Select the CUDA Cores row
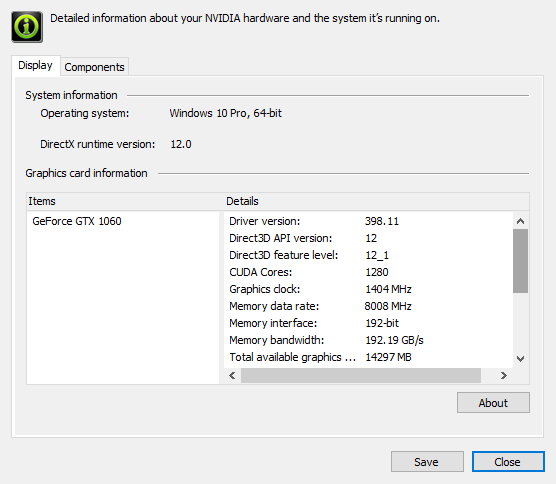Image resolution: width=556 pixels, height=484 pixels. click(368, 272)
